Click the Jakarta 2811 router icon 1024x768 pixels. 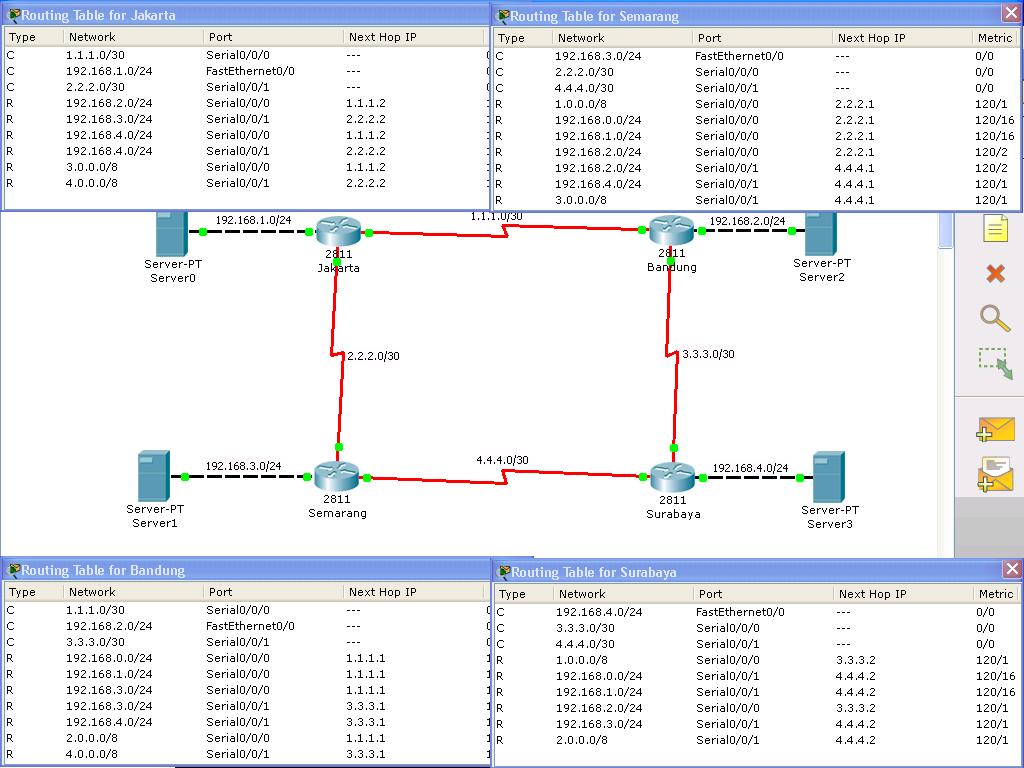(x=338, y=232)
